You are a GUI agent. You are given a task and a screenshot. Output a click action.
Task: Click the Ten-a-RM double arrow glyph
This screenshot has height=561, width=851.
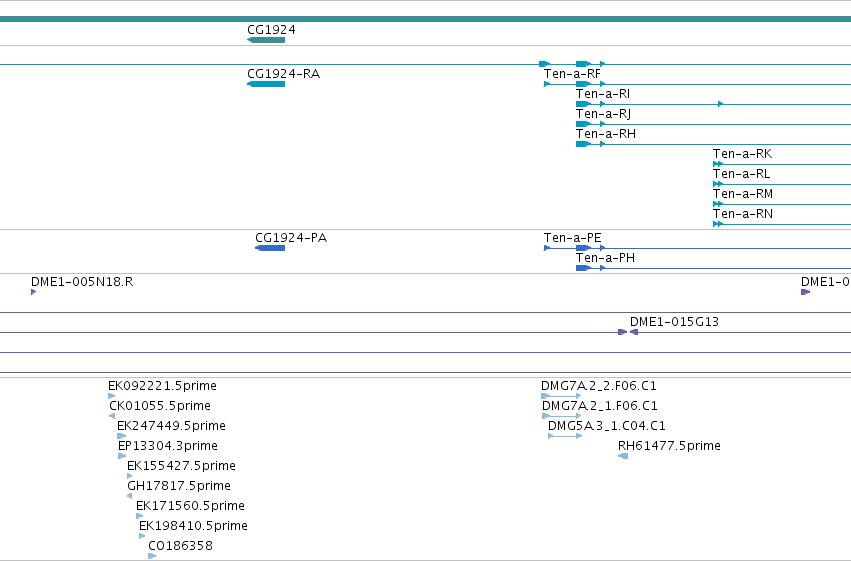pyautogui.click(x=718, y=204)
